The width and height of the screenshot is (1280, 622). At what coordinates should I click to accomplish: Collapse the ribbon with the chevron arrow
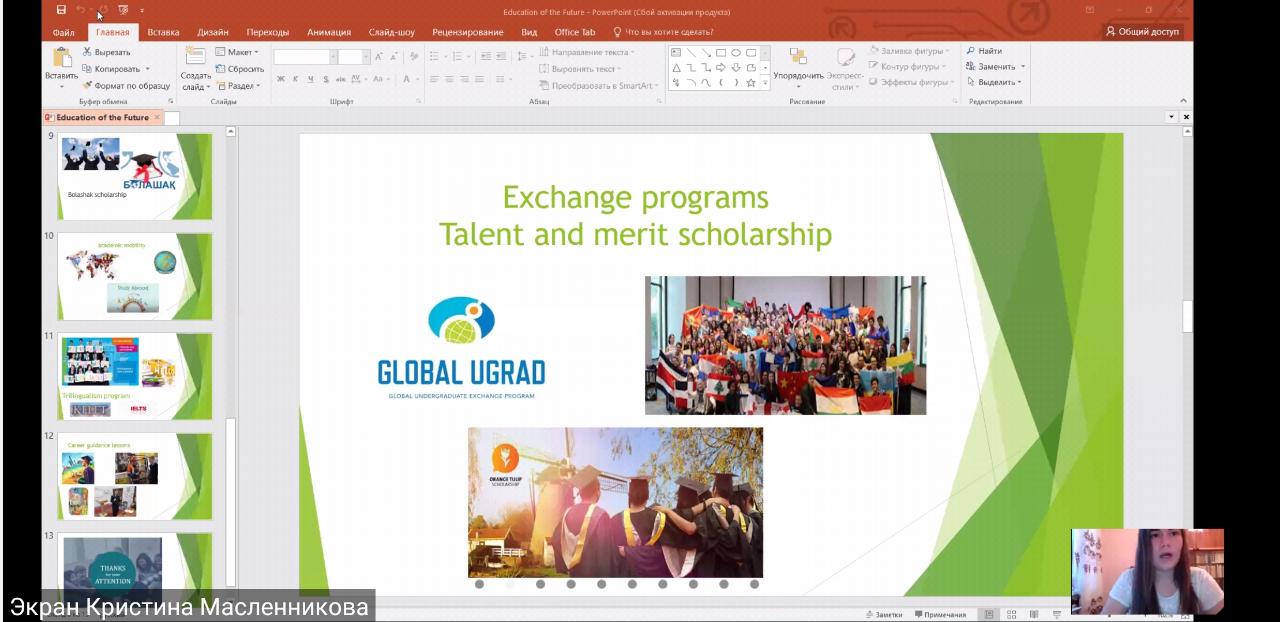(x=1184, y=101)
